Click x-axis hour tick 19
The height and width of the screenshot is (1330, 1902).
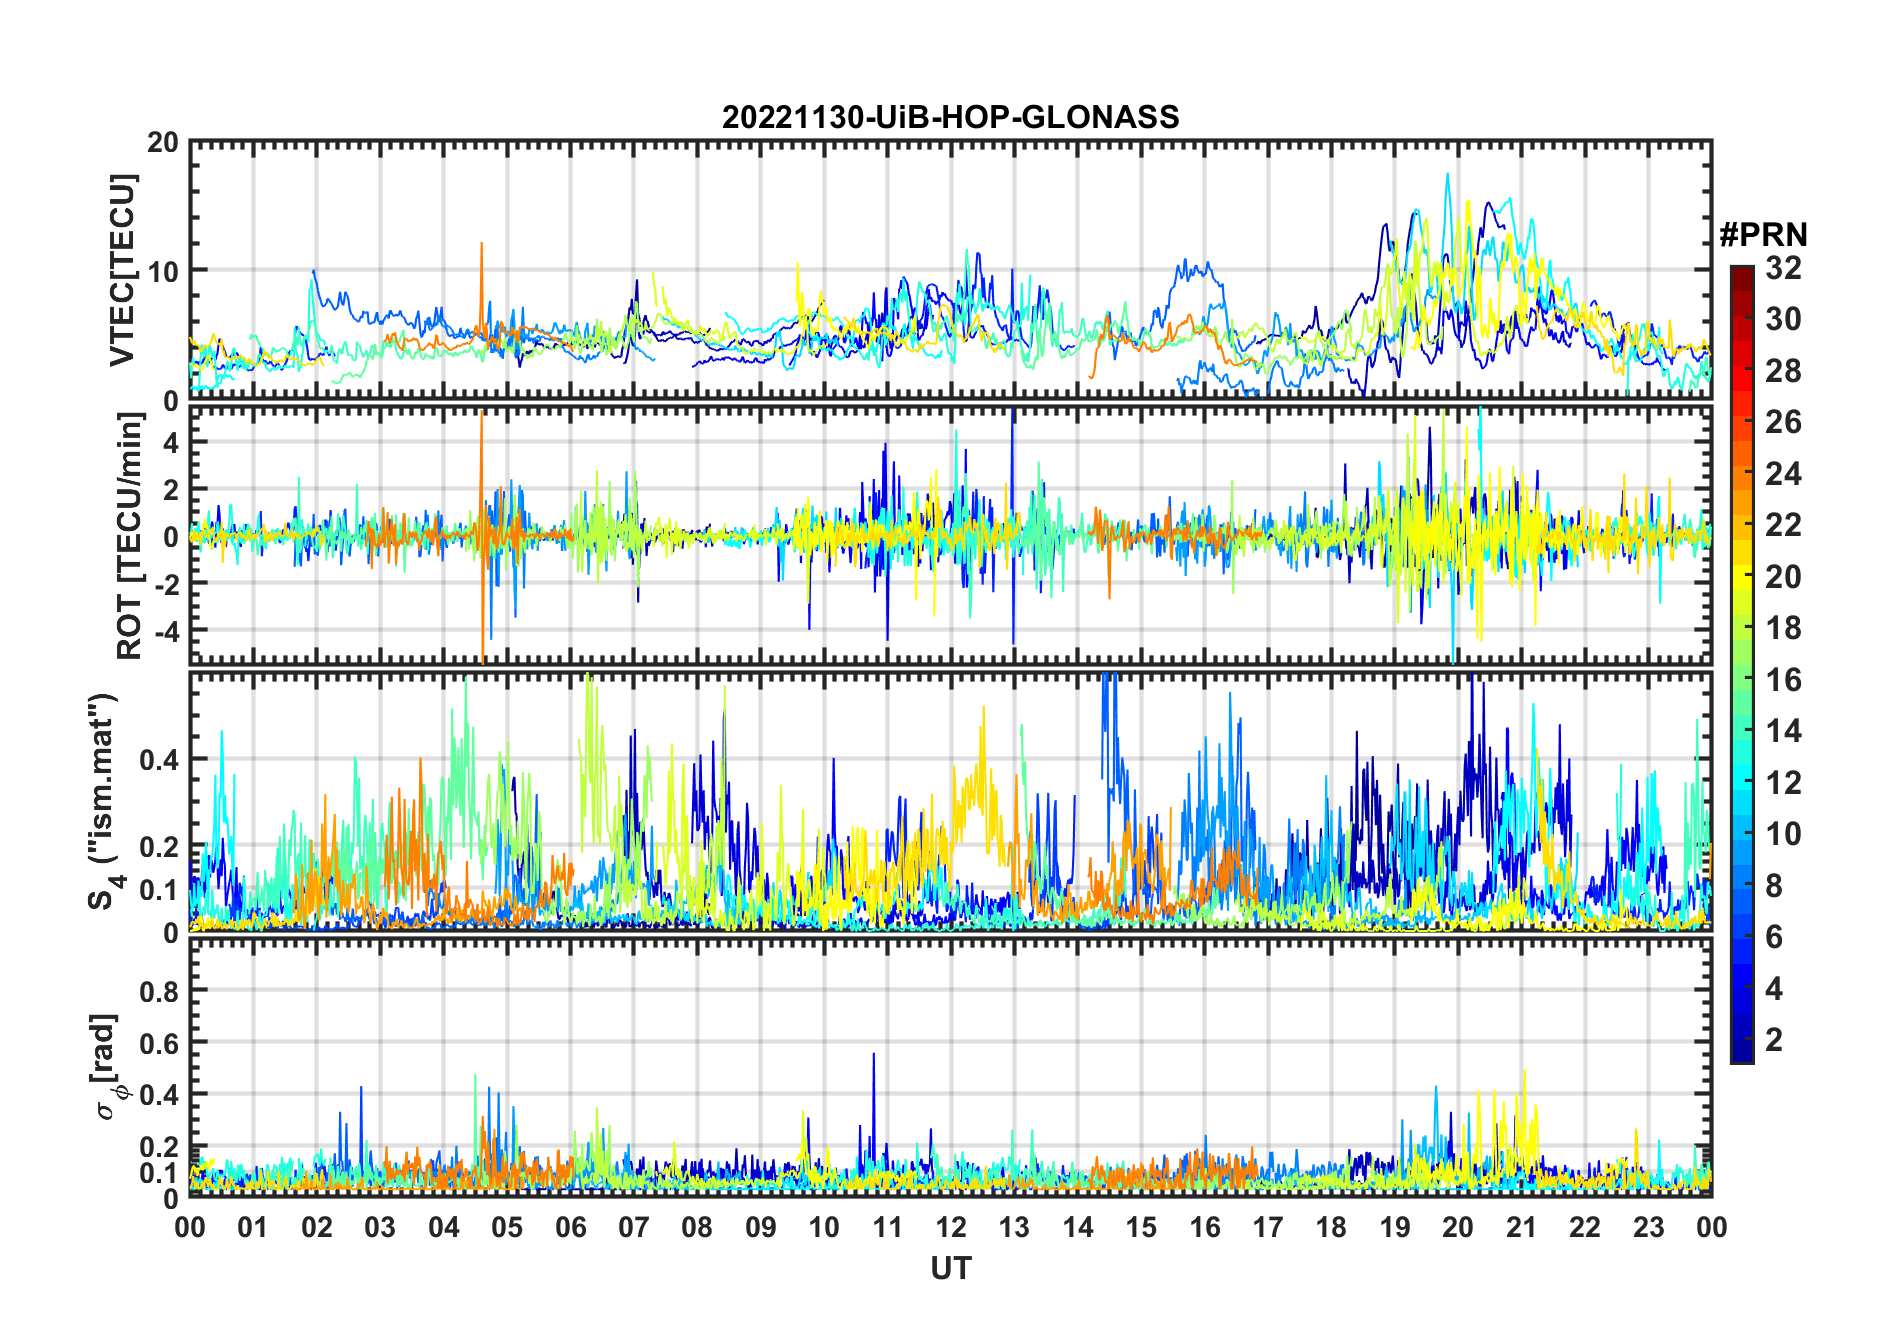tap(1395, 1227)
